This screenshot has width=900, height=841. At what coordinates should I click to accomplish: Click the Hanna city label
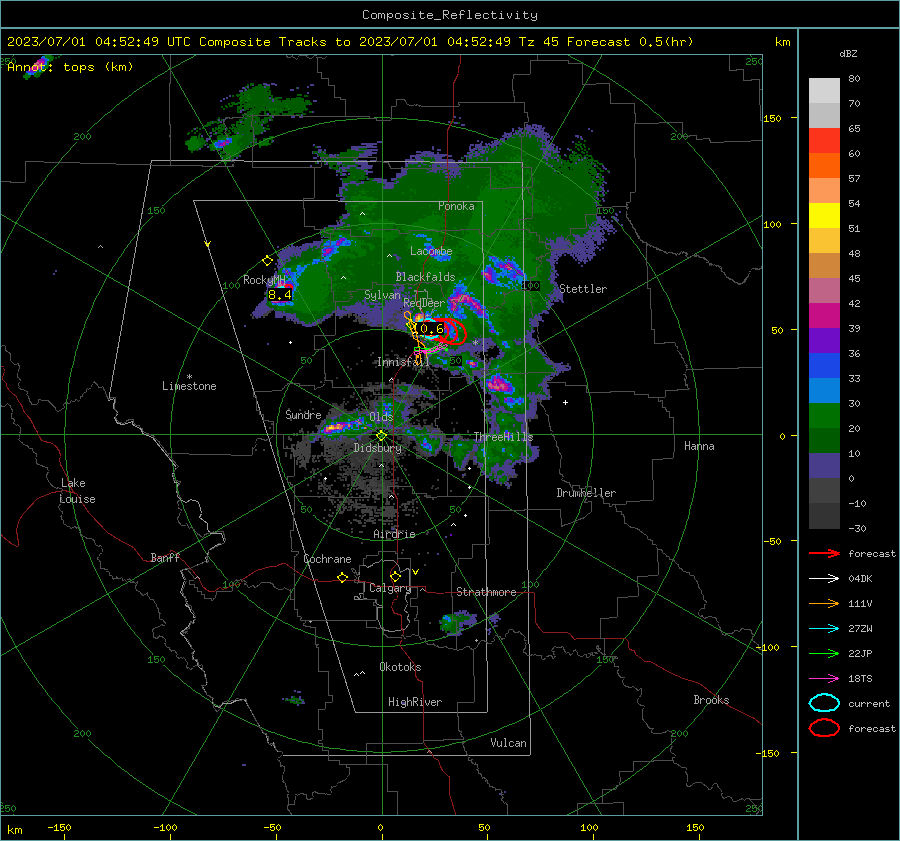pyautogui.click(x=699, y=446)
